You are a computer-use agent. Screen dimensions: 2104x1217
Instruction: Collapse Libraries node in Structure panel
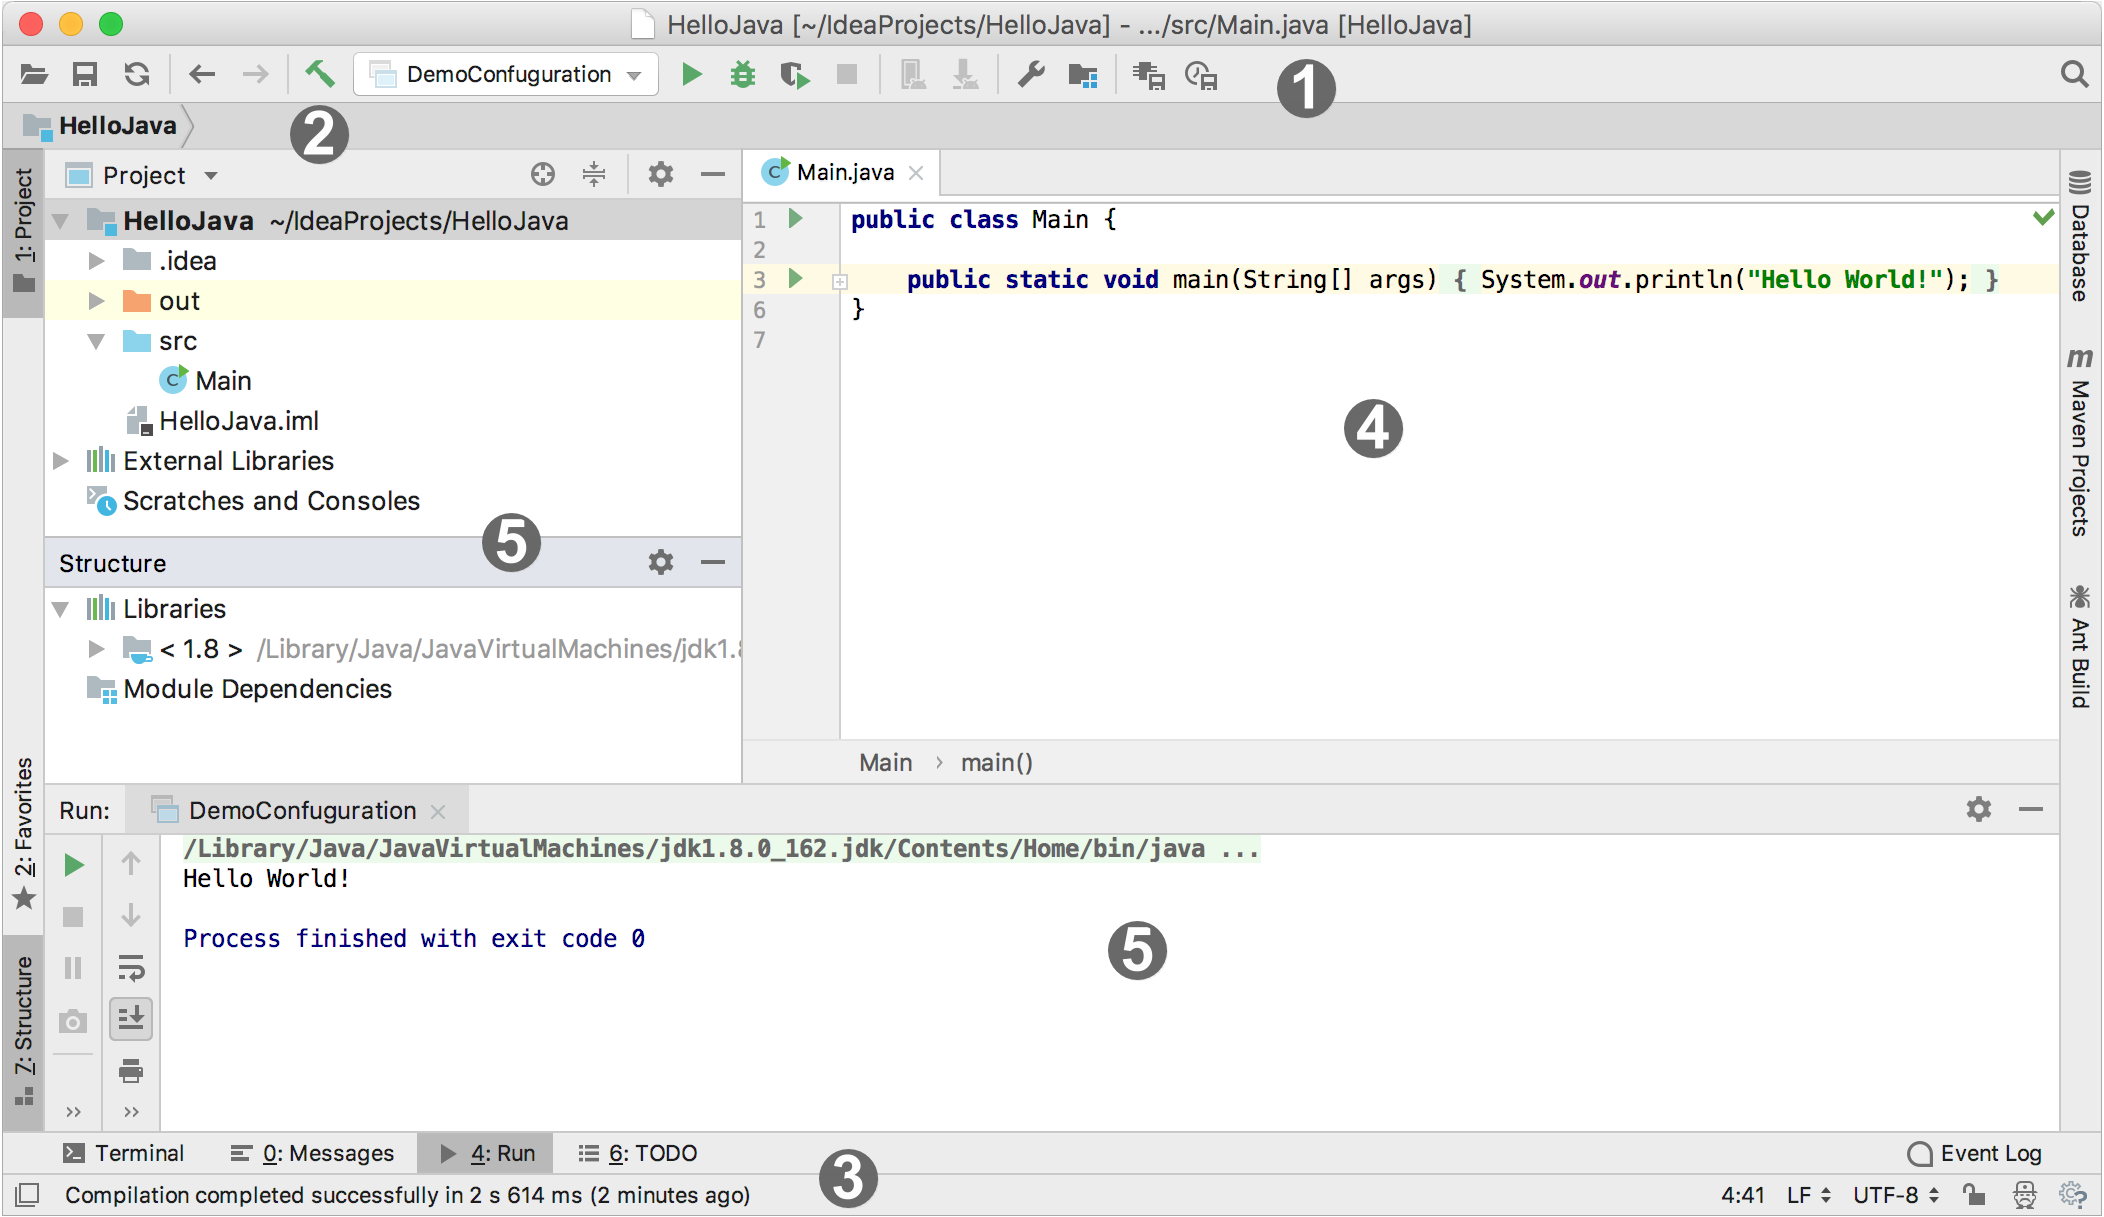(x=60, y=609)
